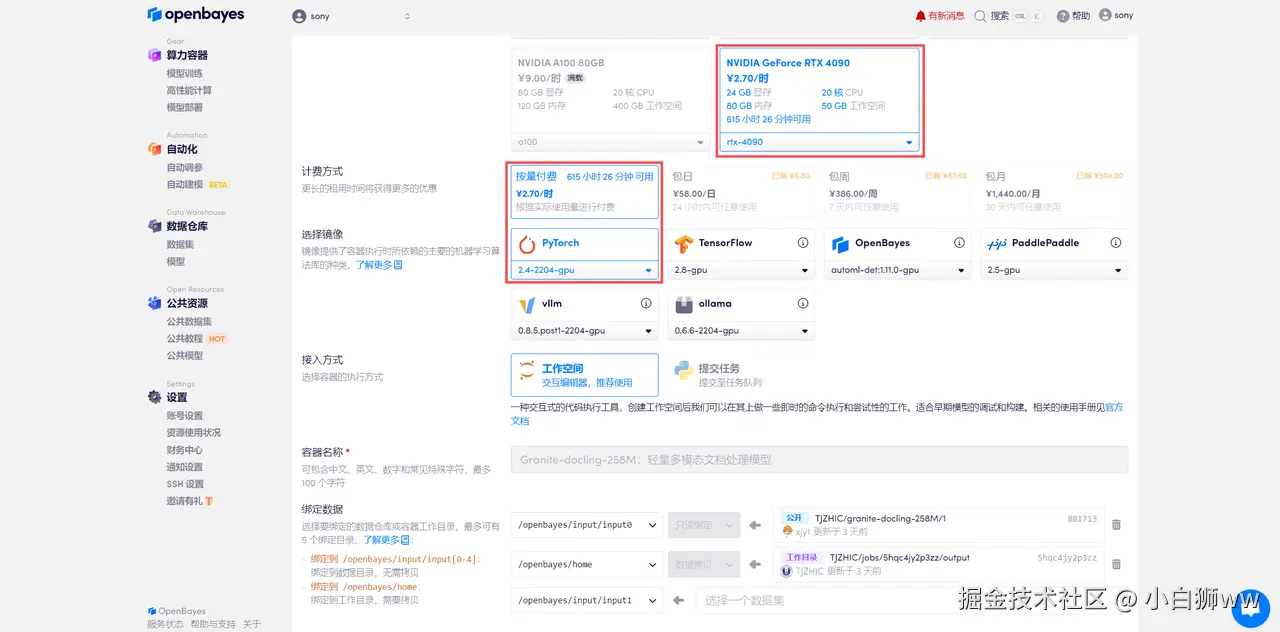This screenshot has height=632, width=1280.
Task: Choose 包周 weekly billing option
Action: click(x=898, y=191)
